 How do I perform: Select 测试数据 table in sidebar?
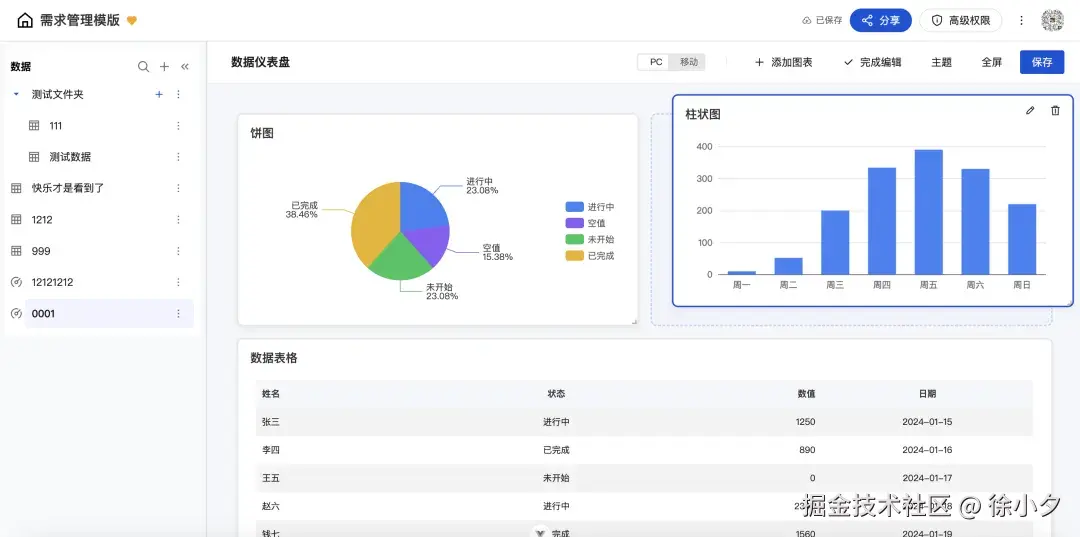click(x=70, y=157)
